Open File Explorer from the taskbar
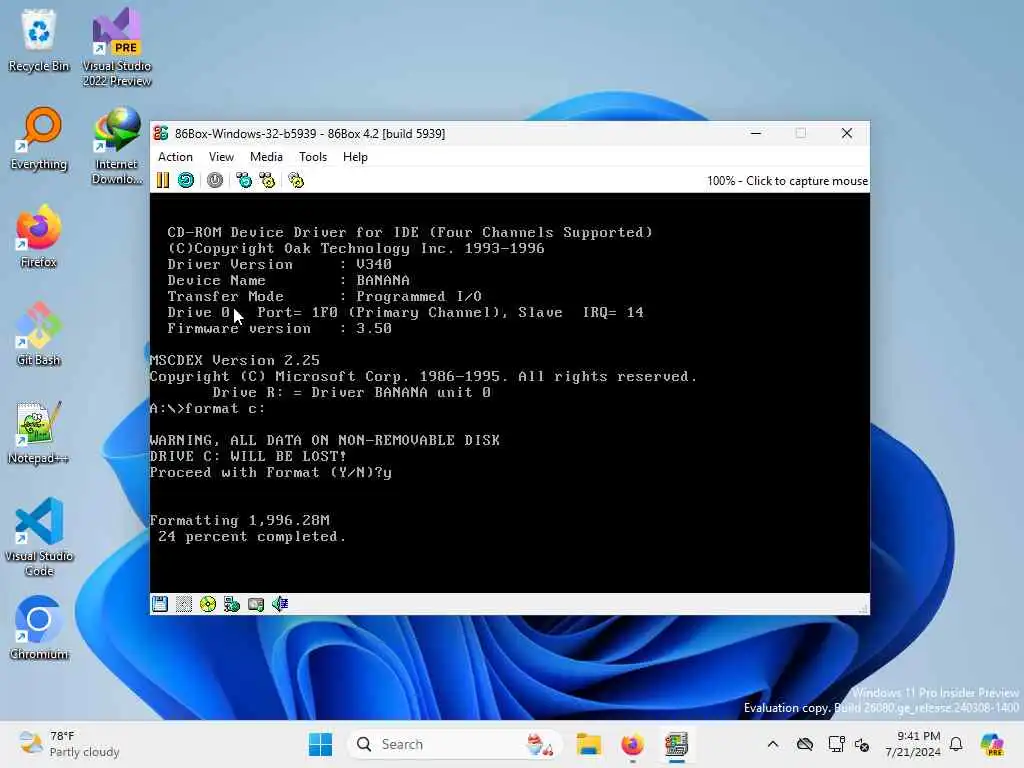Screen dimensions: 1024x768 click(588, 744)
